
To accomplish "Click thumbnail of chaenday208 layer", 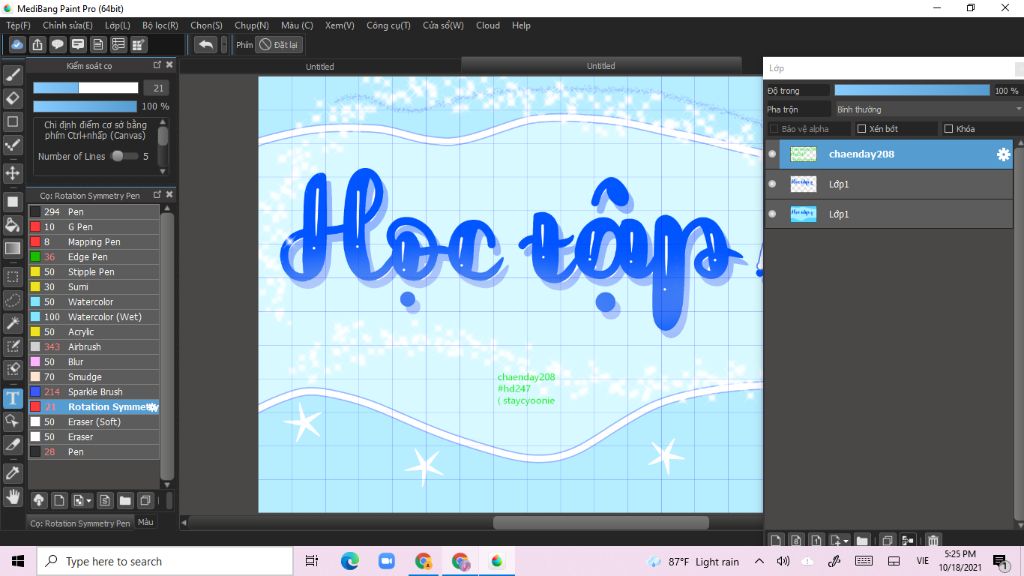I will 803,154.
